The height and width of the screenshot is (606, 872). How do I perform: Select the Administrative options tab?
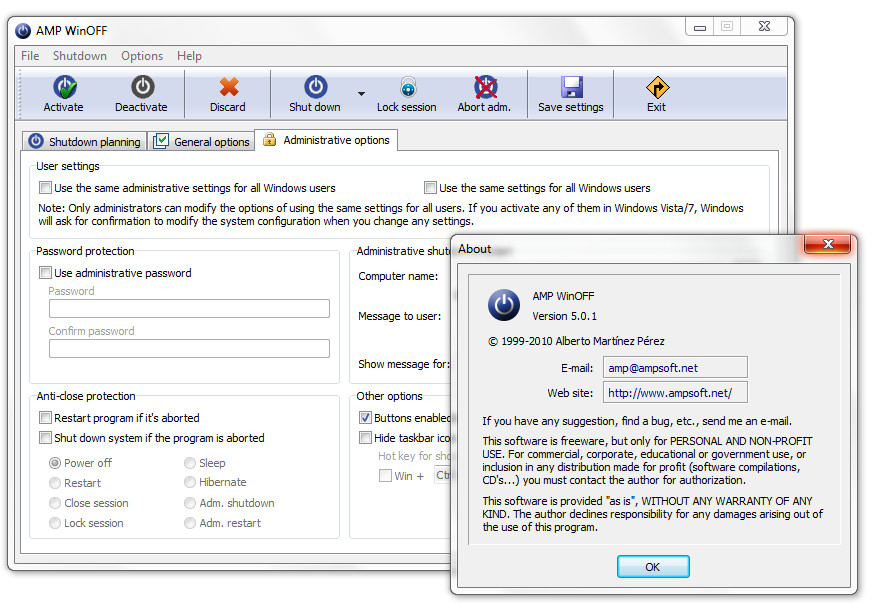(x=326, y=140)
